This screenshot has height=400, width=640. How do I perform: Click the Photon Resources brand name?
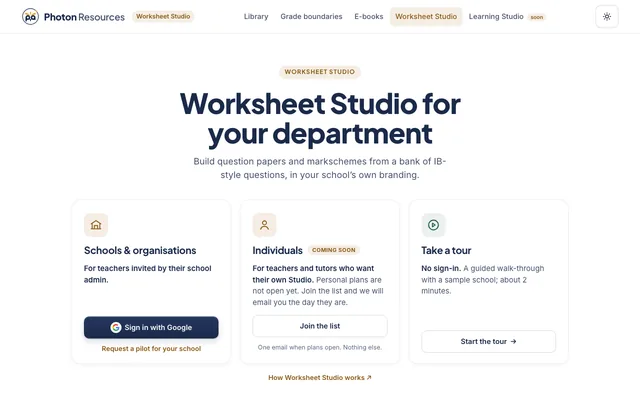[84, 17]
